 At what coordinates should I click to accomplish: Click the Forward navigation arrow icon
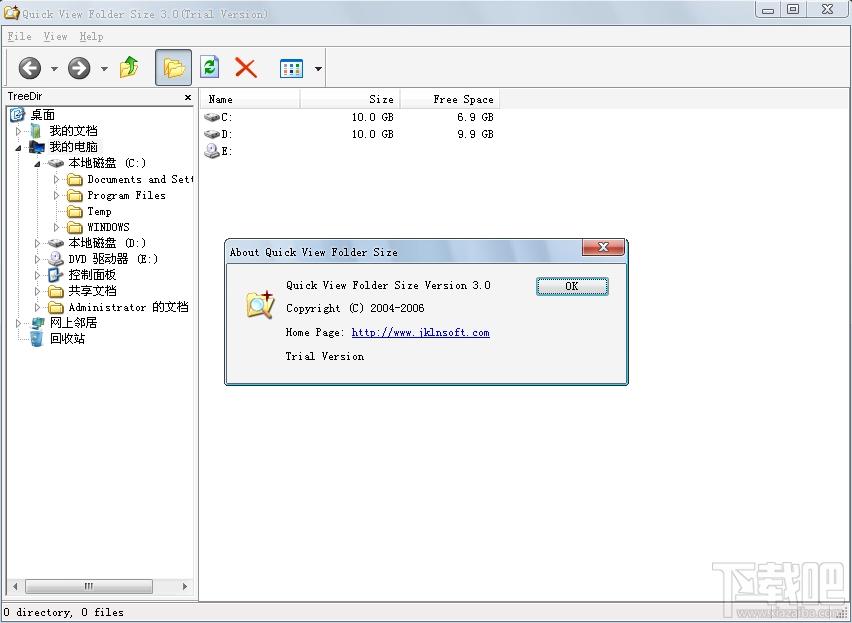click(79, 68)
